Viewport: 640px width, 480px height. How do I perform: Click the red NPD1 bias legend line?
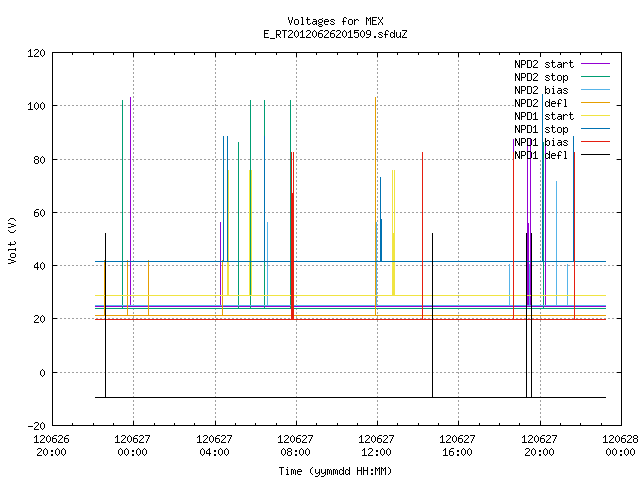point(595,142)
